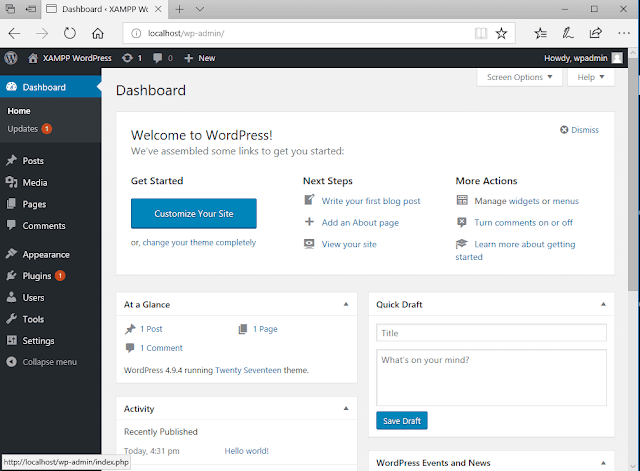Focus the Quick Draft Title field

491,333
